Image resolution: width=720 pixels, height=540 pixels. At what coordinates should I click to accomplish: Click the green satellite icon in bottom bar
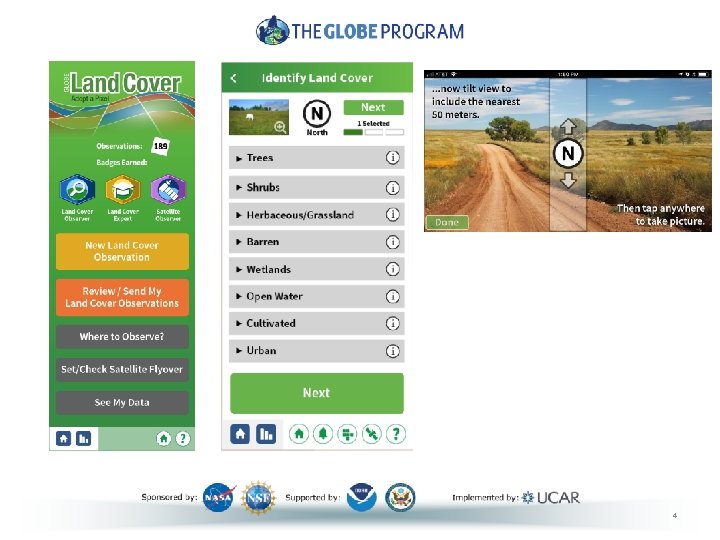click(x=371, y=434)
